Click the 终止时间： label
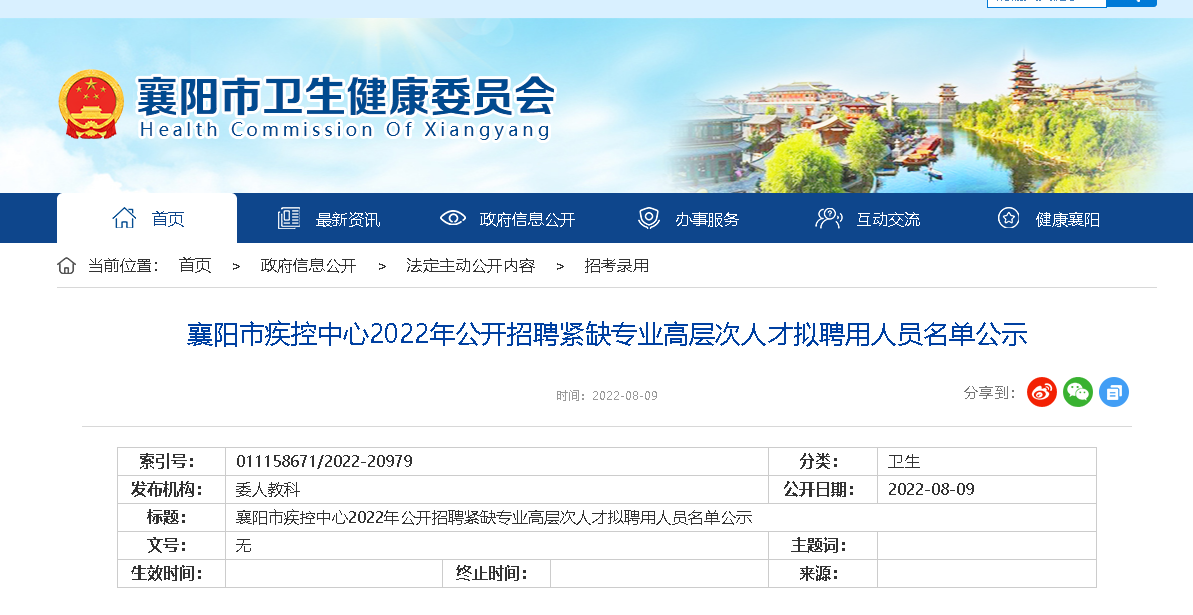This screenshot has height=615, width=1193. [x=492, y=573]
